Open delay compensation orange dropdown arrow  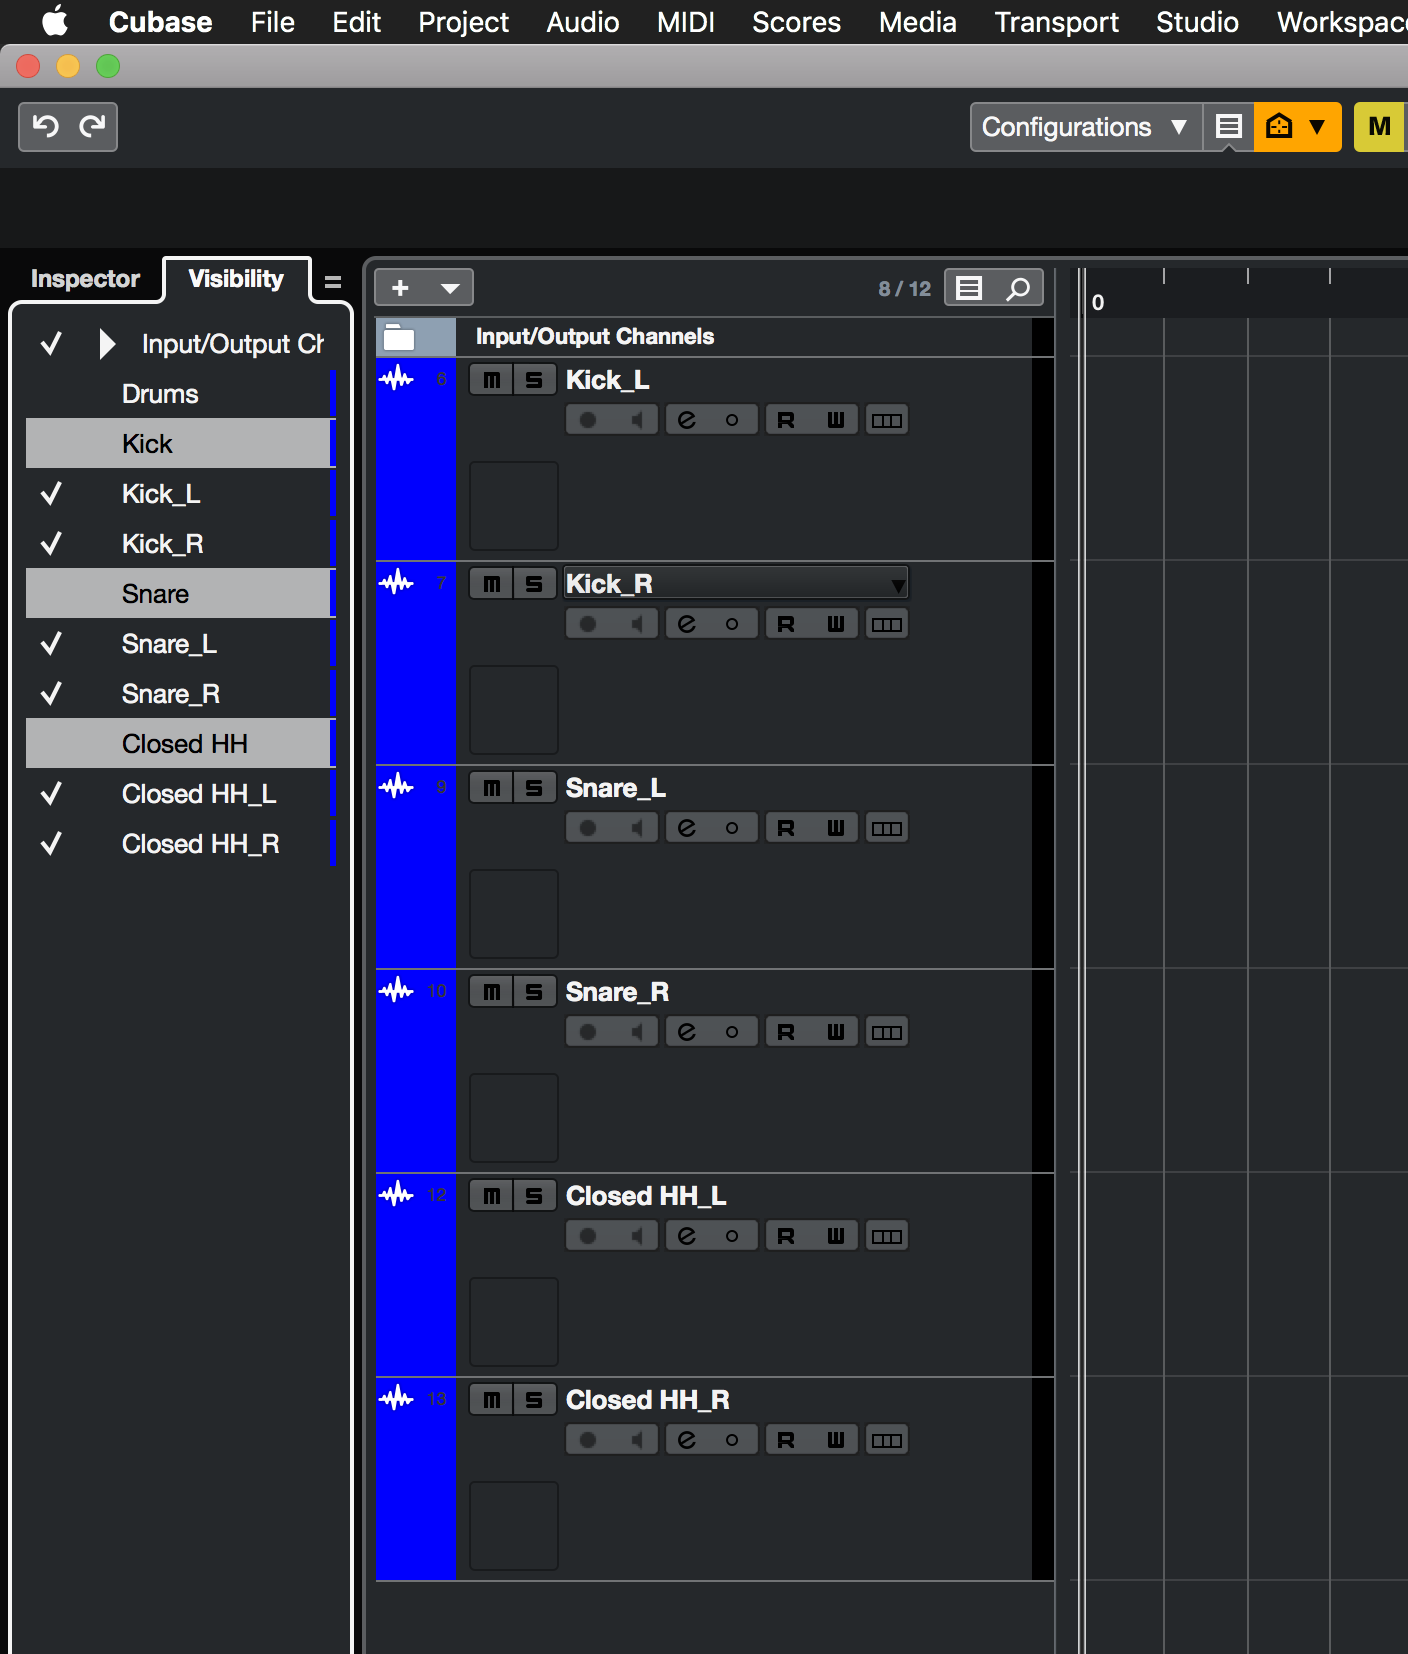pyautogui.click(x=1318, y=127)
